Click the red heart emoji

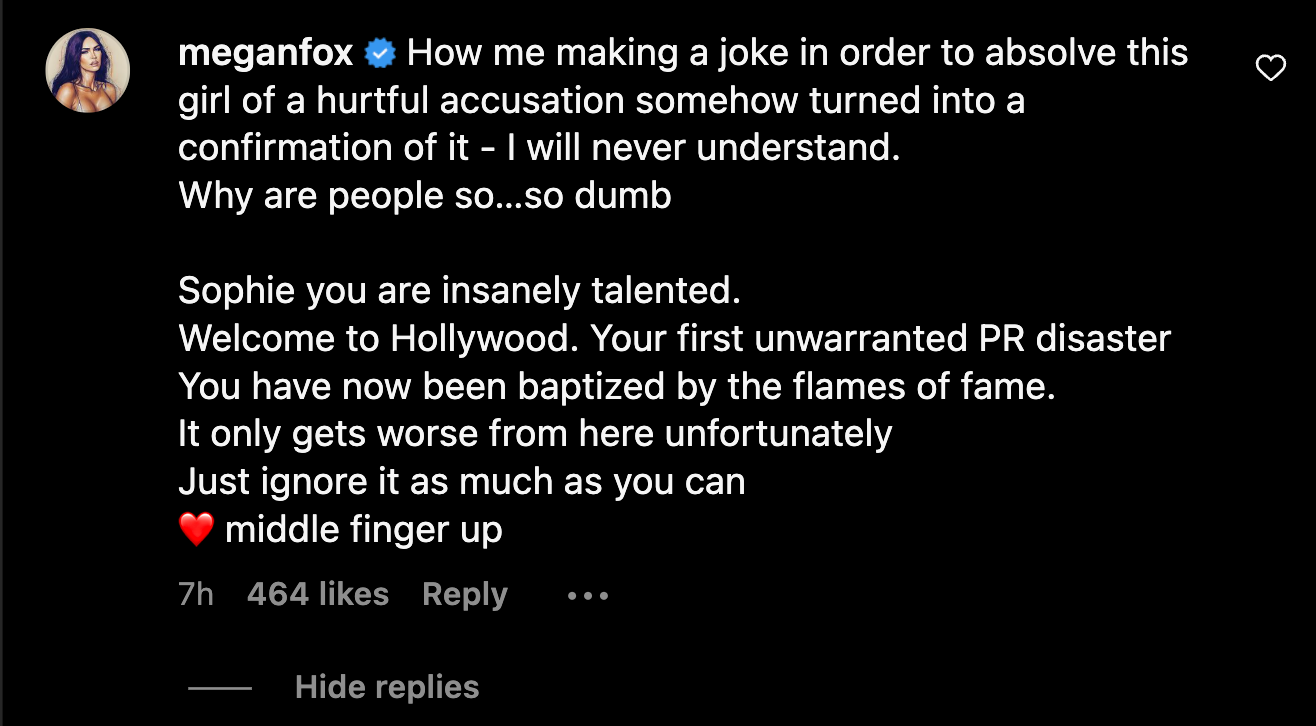pos(197,530)
